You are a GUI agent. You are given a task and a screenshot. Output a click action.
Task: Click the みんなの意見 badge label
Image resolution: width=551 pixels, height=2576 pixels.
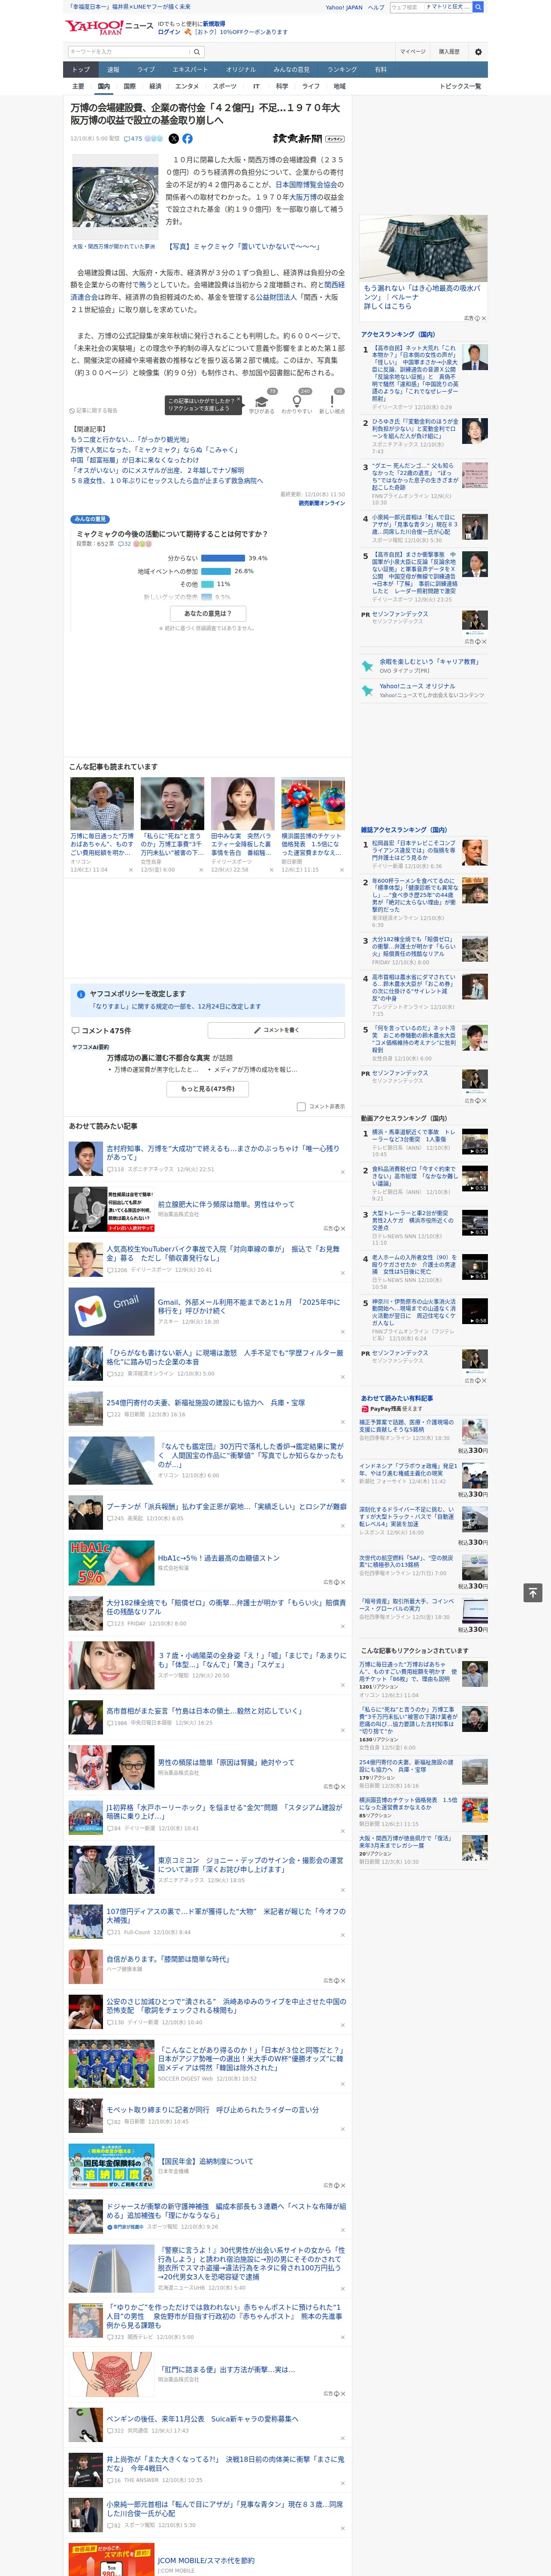[x=90, y=520]
